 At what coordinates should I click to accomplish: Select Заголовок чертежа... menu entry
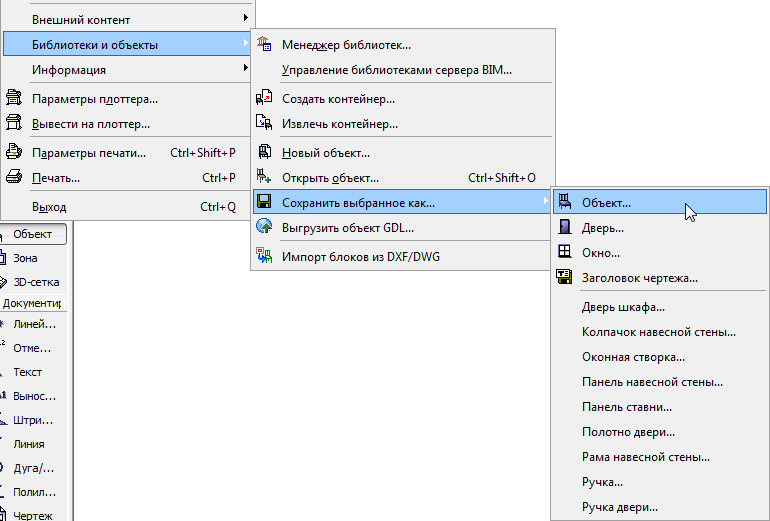639,277
